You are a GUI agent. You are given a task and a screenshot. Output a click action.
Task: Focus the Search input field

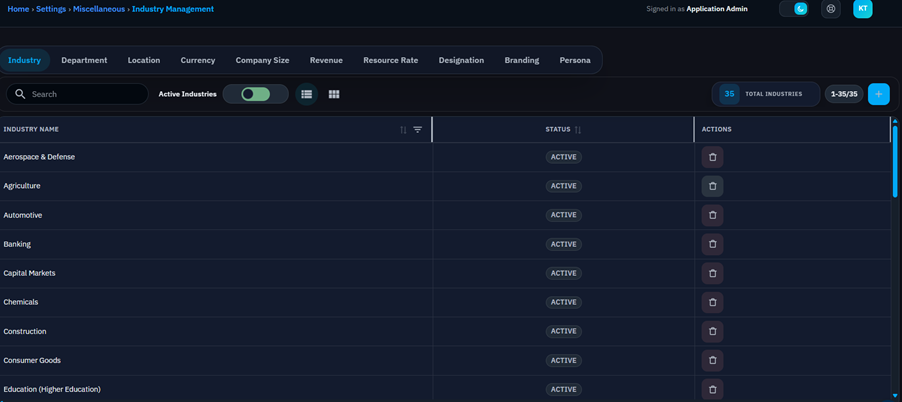(77, 94)
